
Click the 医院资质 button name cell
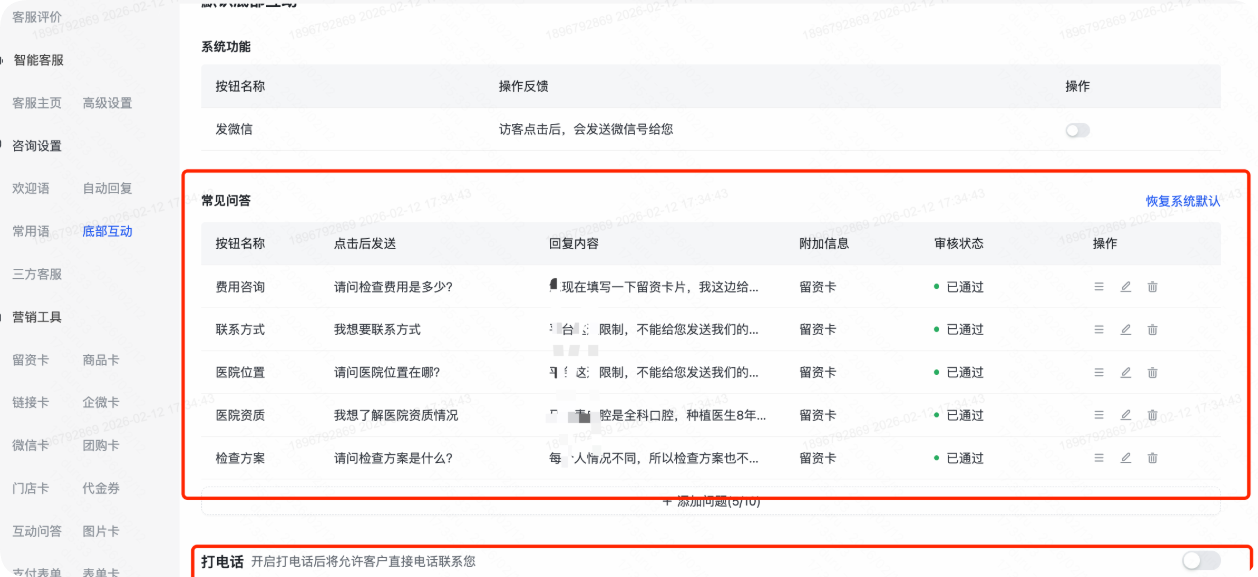(x=240, y=415)
